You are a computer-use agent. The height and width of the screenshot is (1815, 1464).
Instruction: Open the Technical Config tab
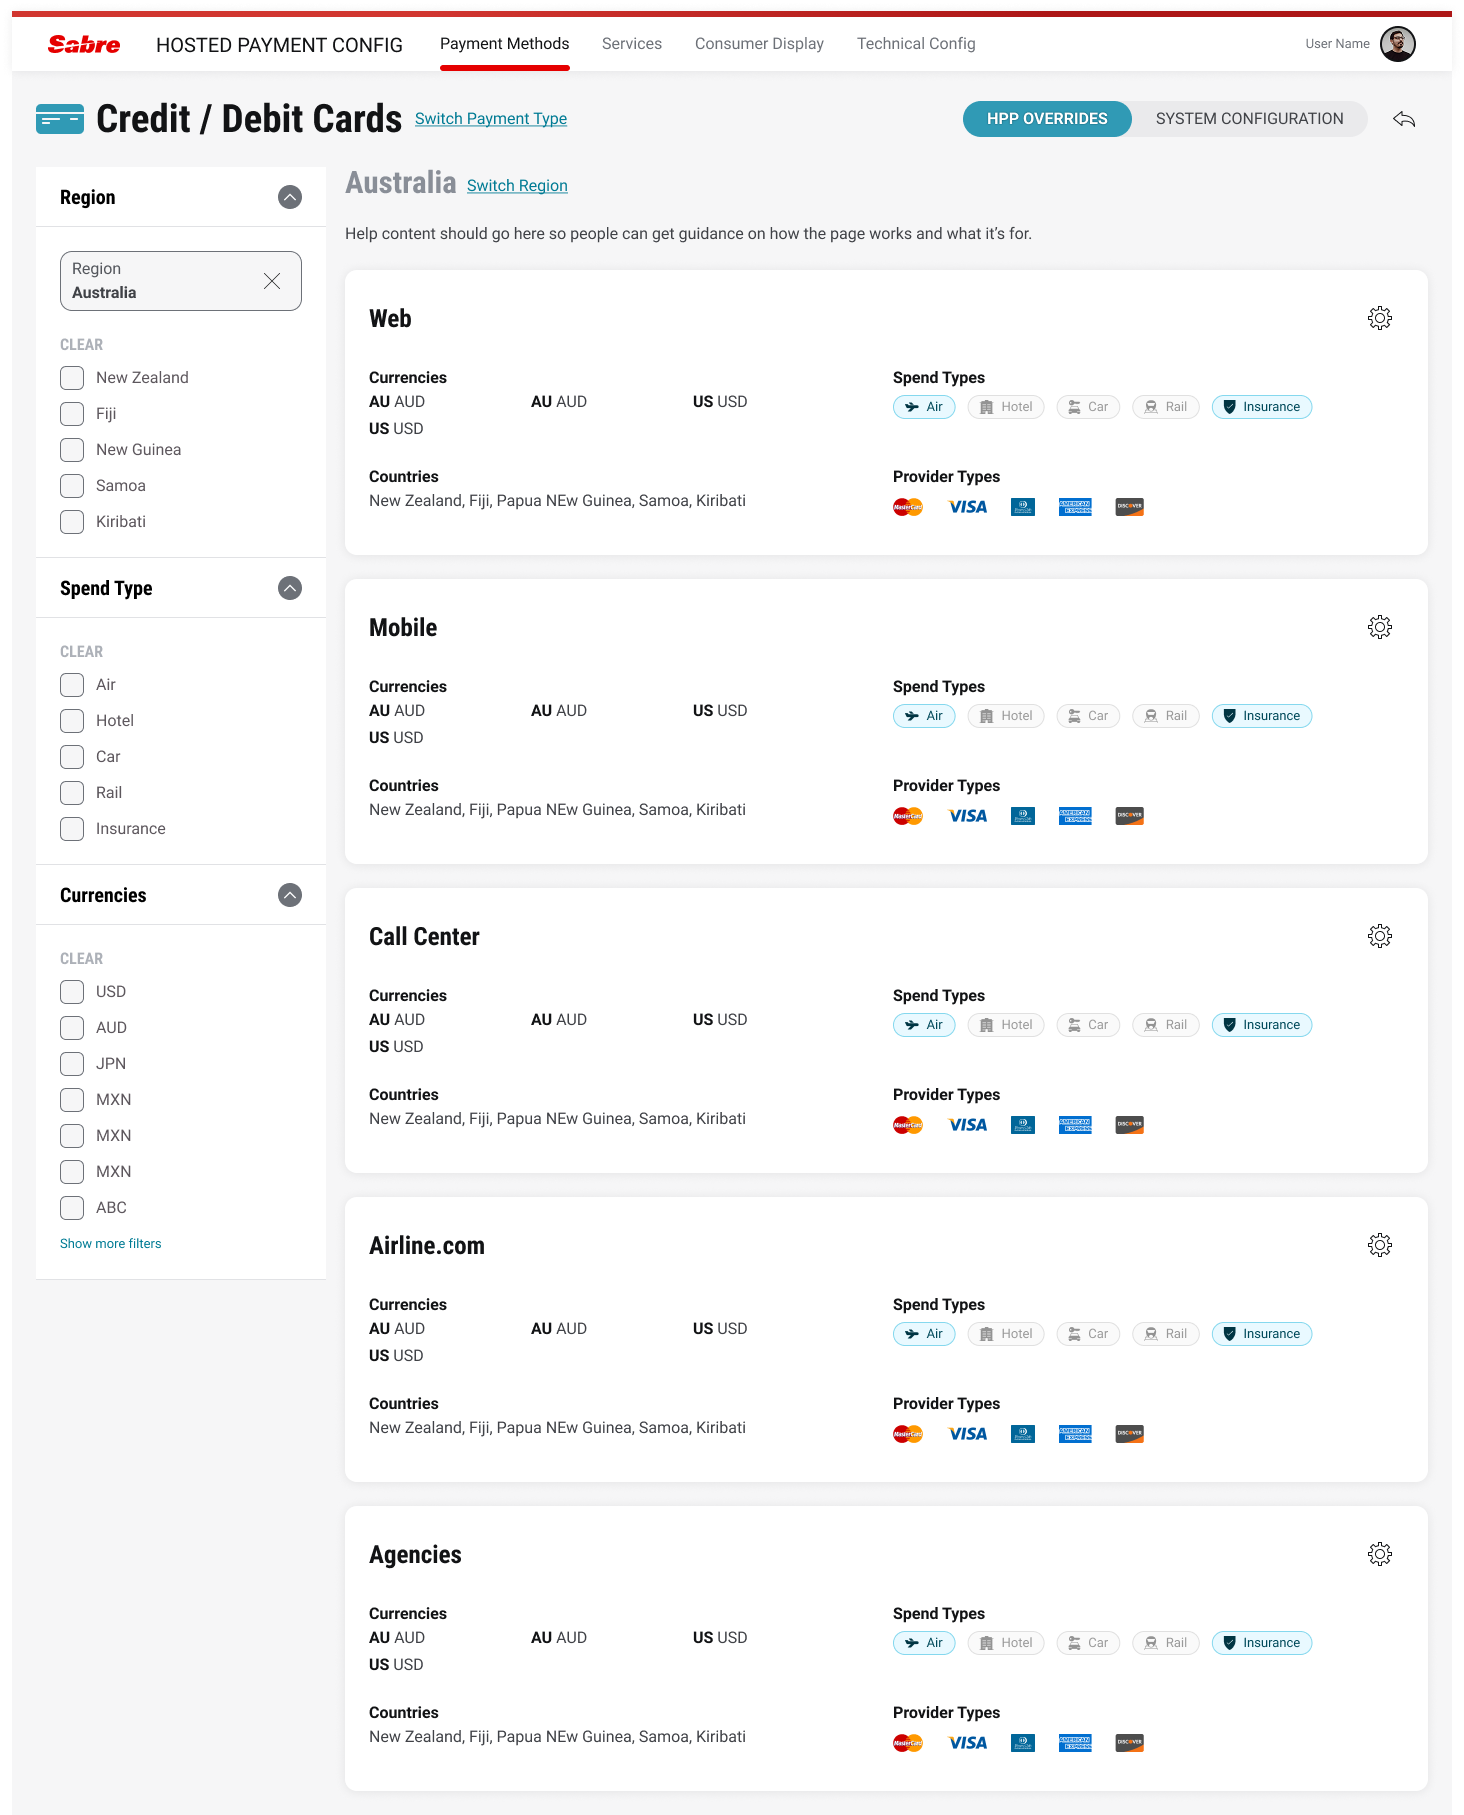916,44
